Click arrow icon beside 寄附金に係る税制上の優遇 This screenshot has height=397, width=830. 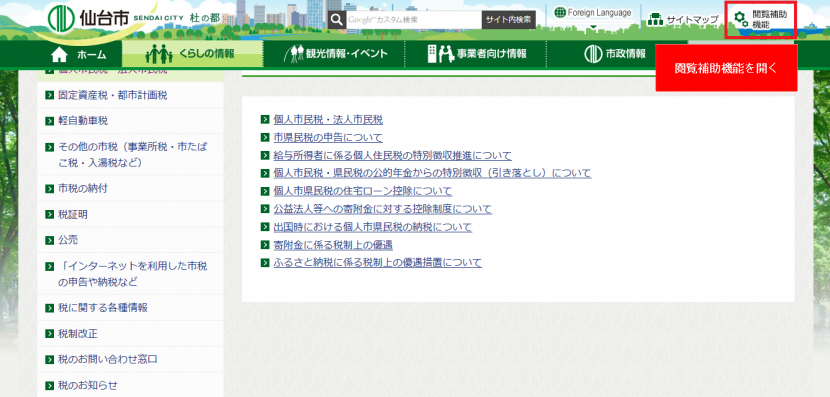click(265, 245)
